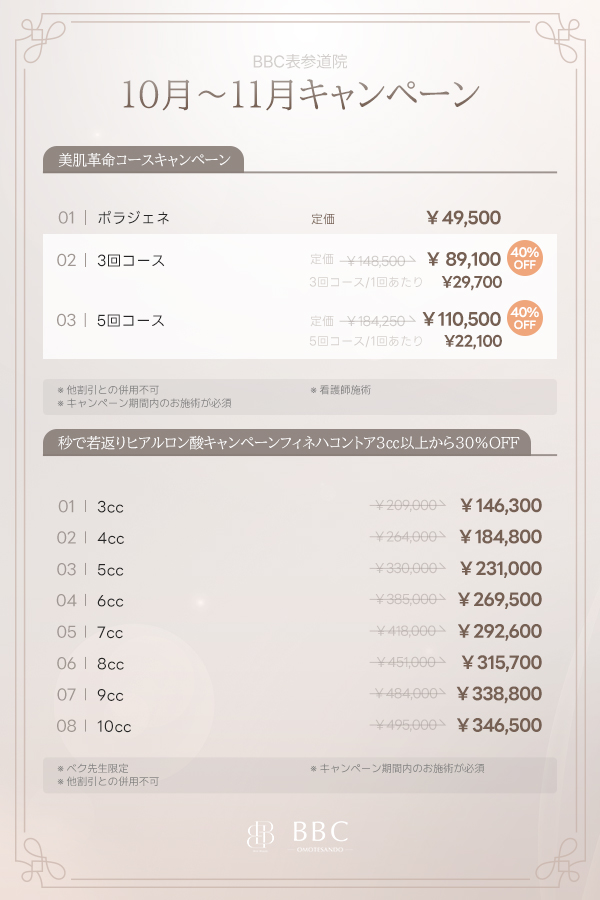Screen dimensions: 600x900
Task: Click the ¥231,000 price for 5cc
Action: [500, 569]
